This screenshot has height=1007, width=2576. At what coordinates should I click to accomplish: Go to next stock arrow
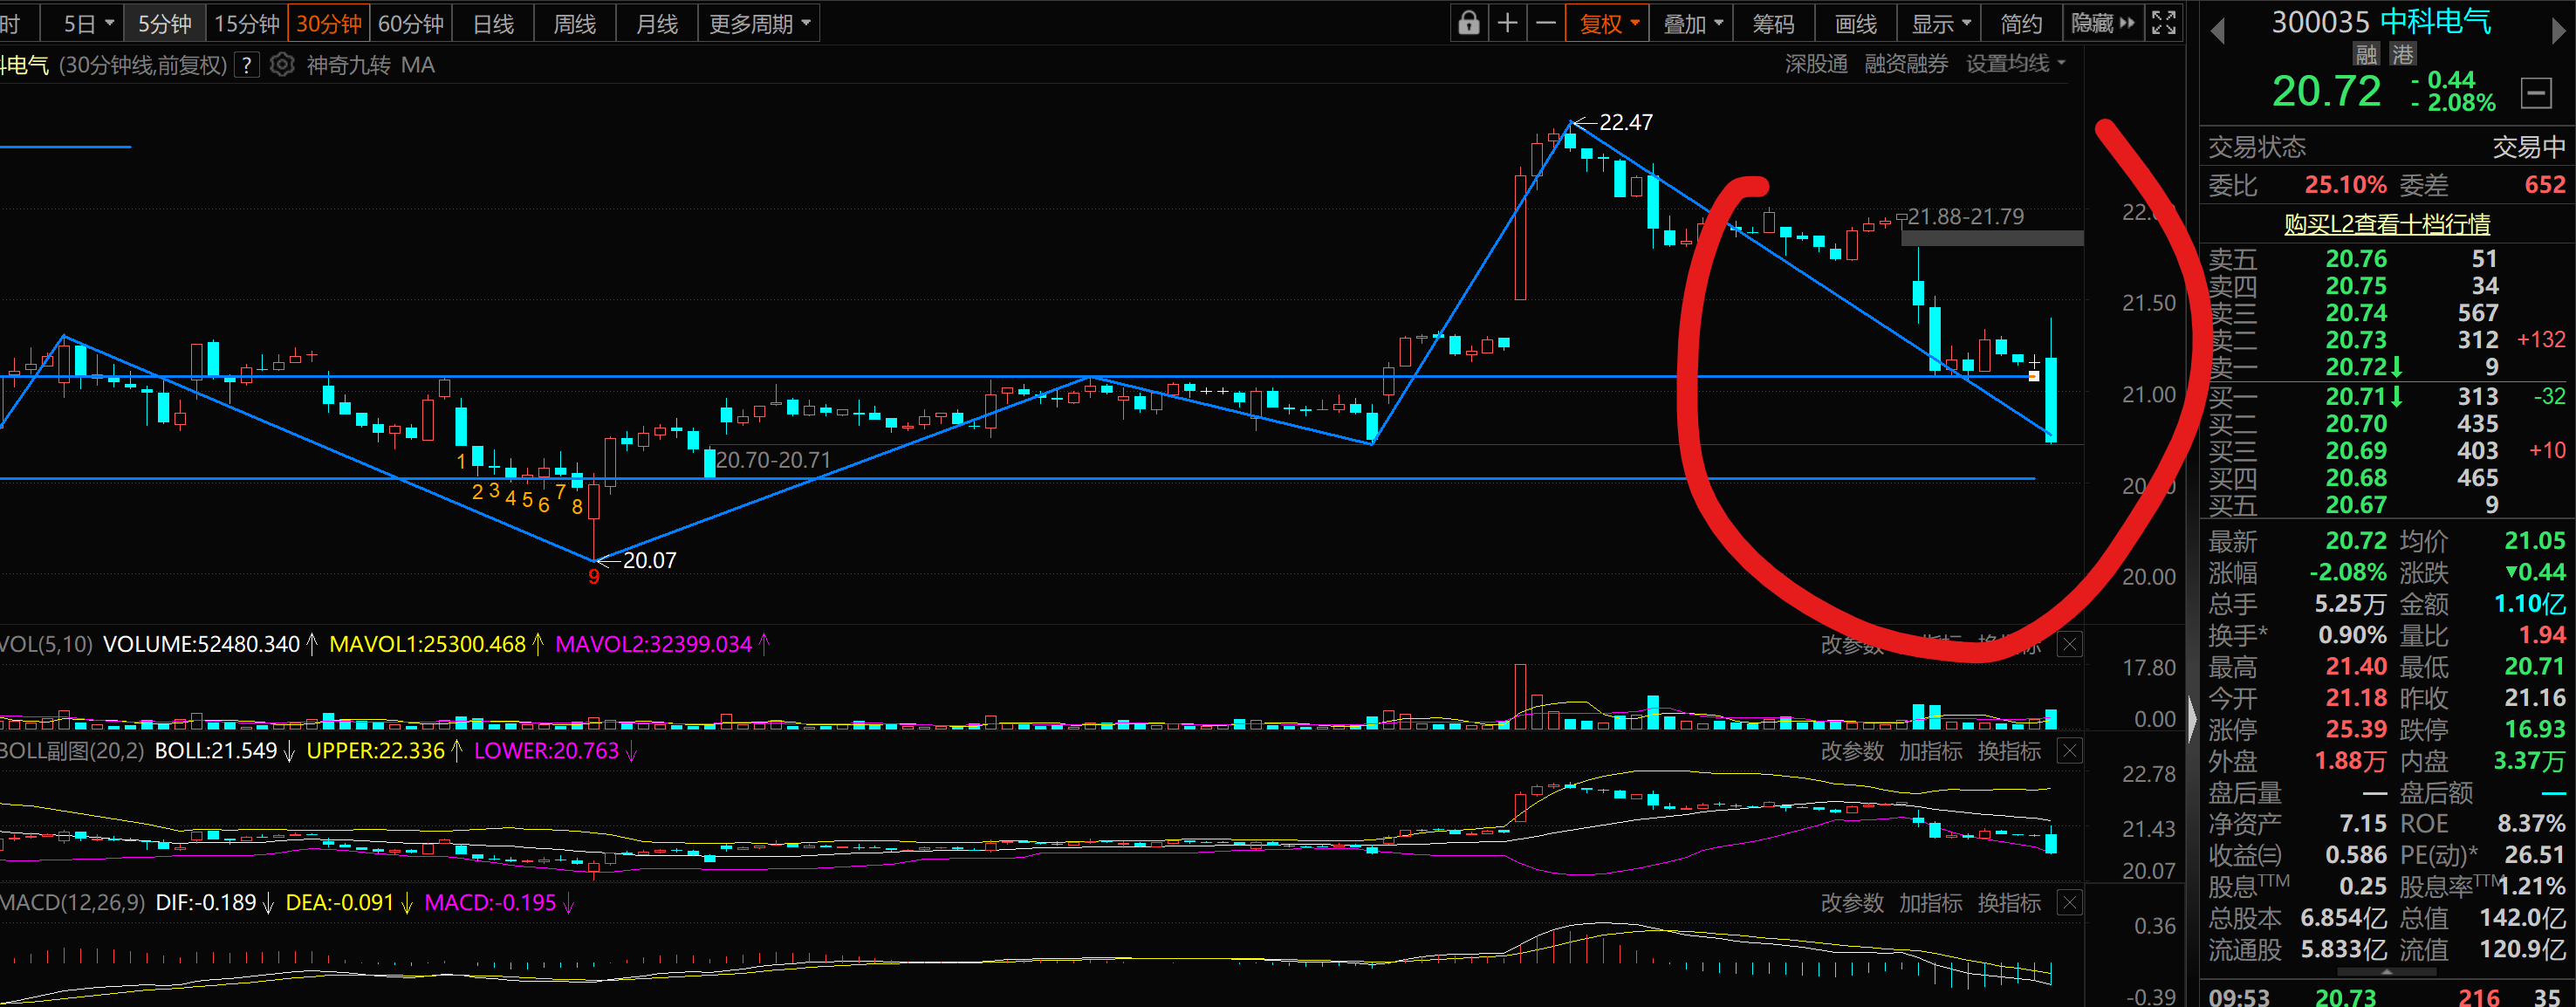[2558, 30]
